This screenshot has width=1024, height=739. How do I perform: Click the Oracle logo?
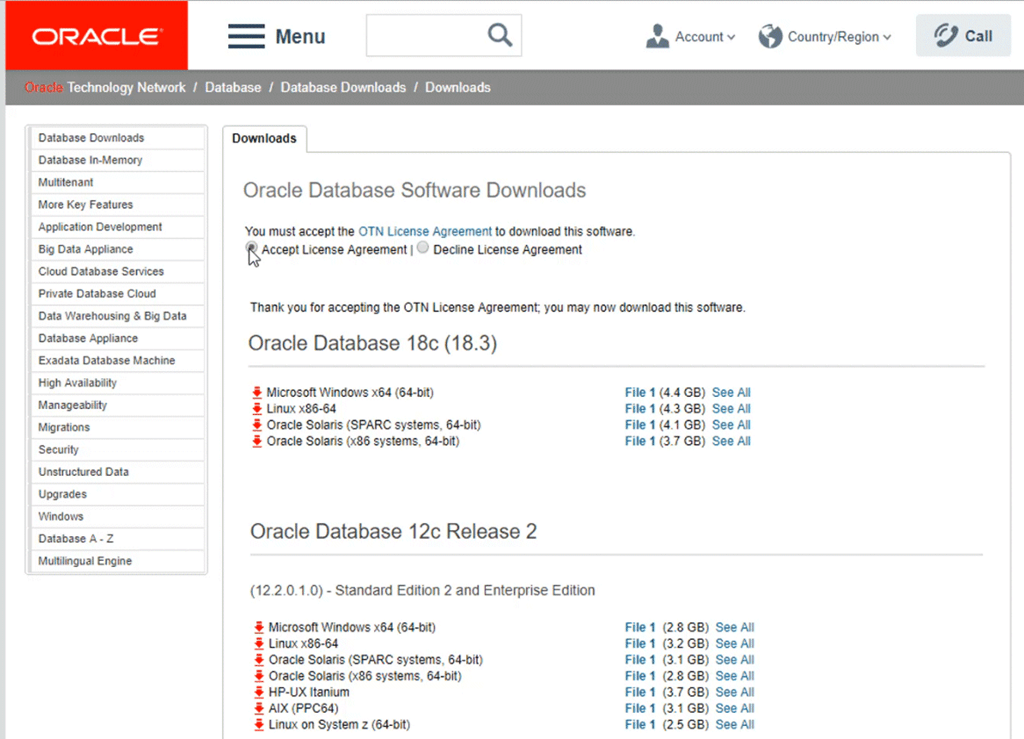97,36
